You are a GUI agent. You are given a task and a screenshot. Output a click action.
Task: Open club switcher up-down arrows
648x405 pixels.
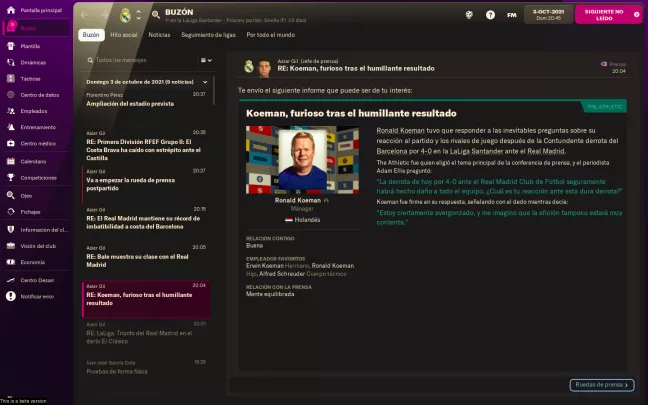pos(138,15)
